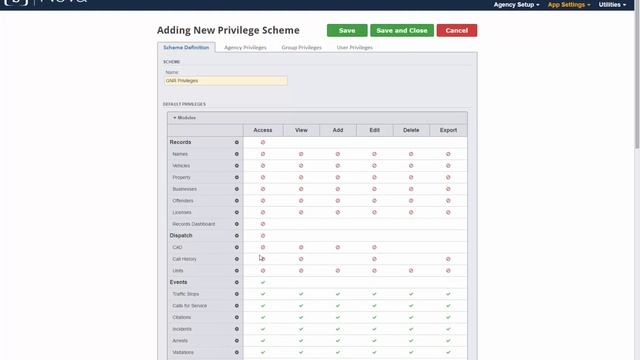Image resolution: width=640 pixels, height=360 pixels.
Task: Collapse the Modules section
Action: pos(184,118)
